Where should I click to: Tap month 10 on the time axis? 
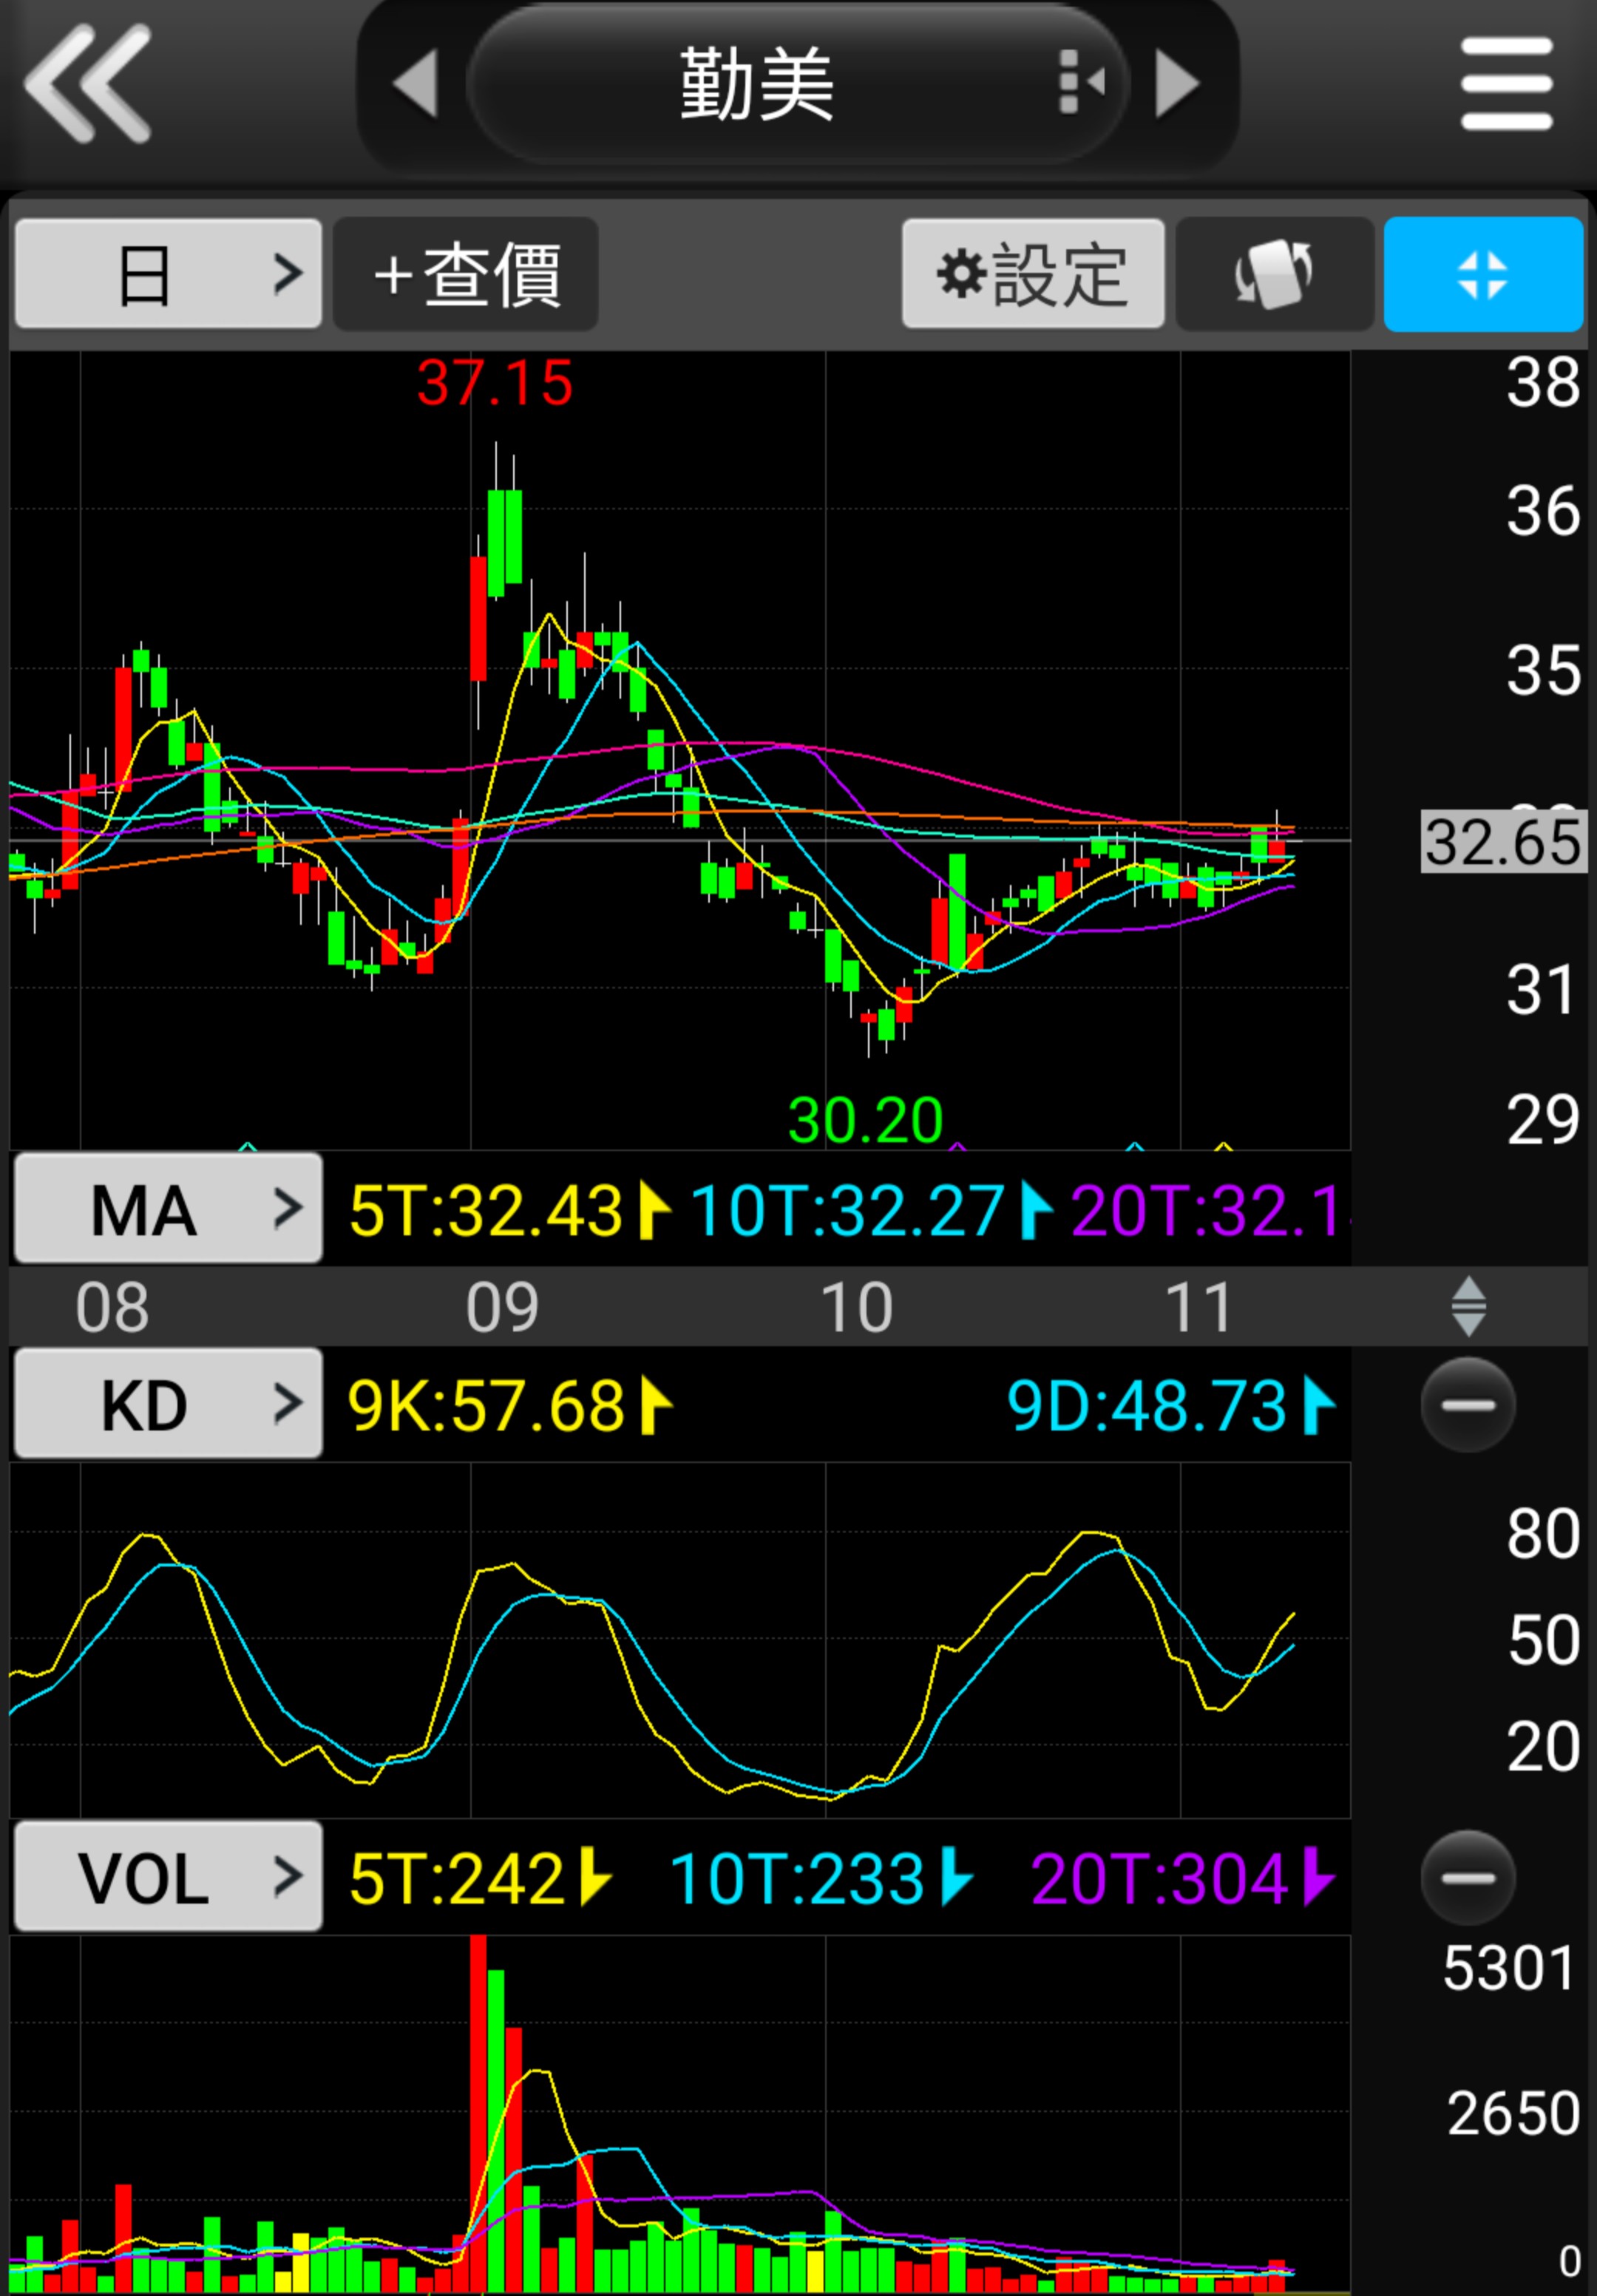856,1306
